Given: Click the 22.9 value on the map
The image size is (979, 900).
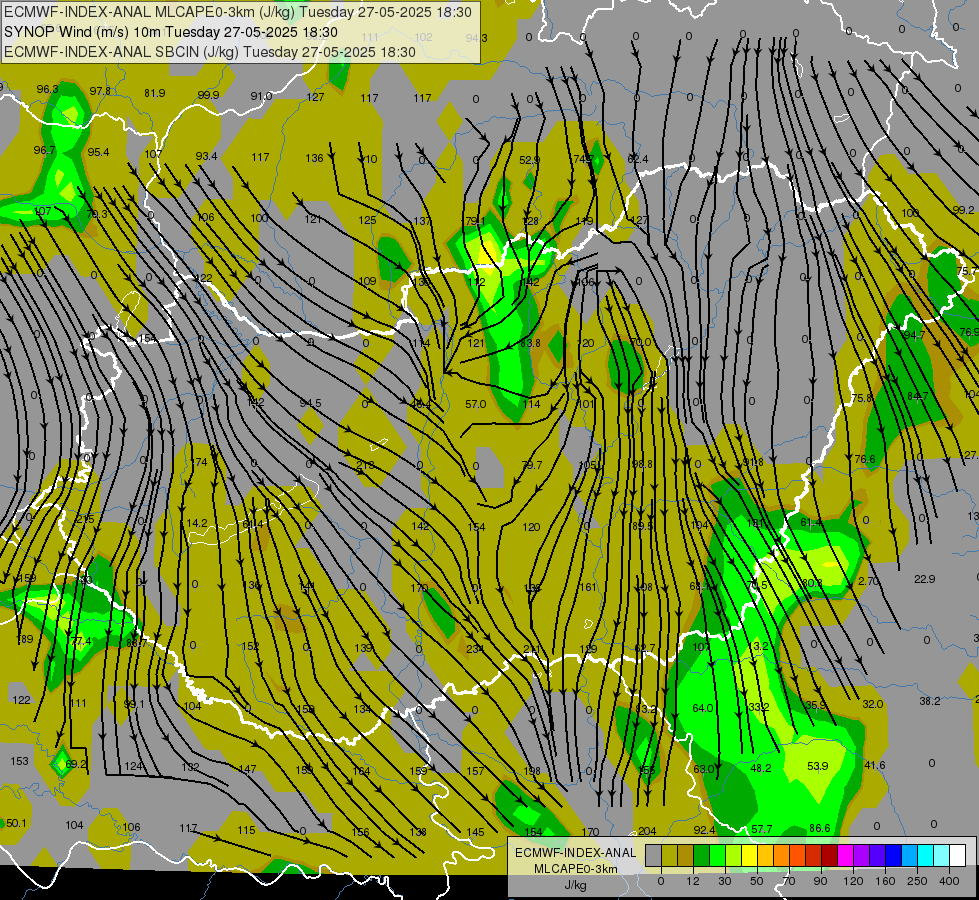Looking at the screenshot, I should [x=925, y=579].
